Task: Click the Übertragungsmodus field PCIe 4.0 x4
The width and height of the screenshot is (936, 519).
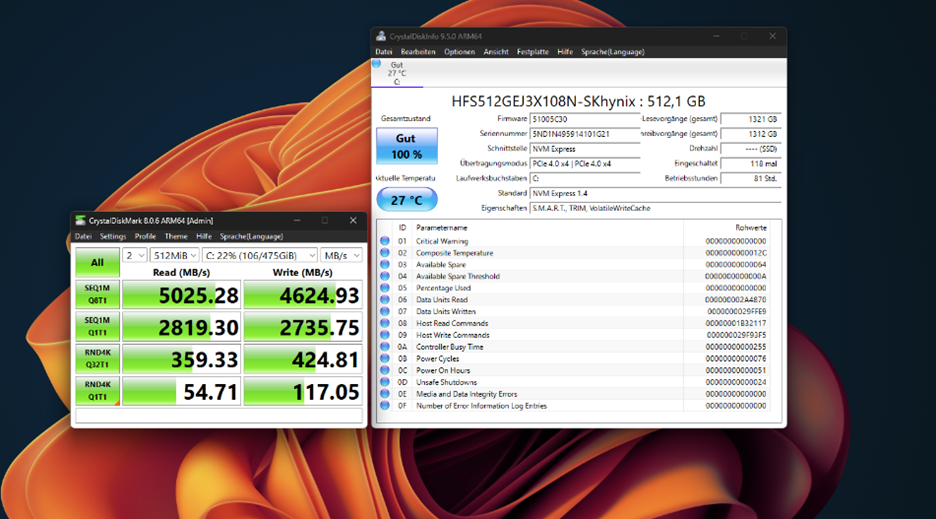Action: click(x=585, y=164)
